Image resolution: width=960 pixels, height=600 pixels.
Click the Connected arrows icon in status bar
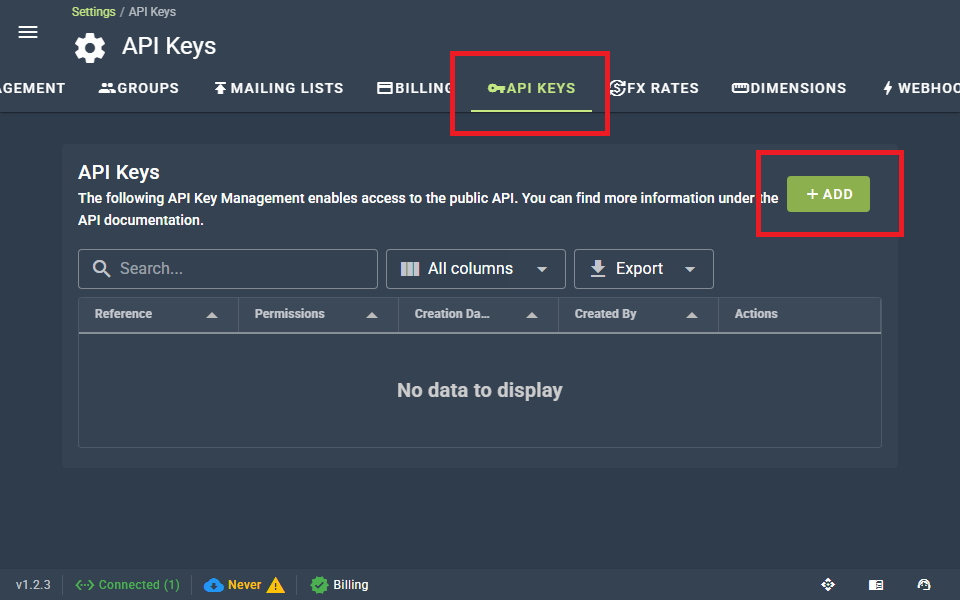(84, 585)
